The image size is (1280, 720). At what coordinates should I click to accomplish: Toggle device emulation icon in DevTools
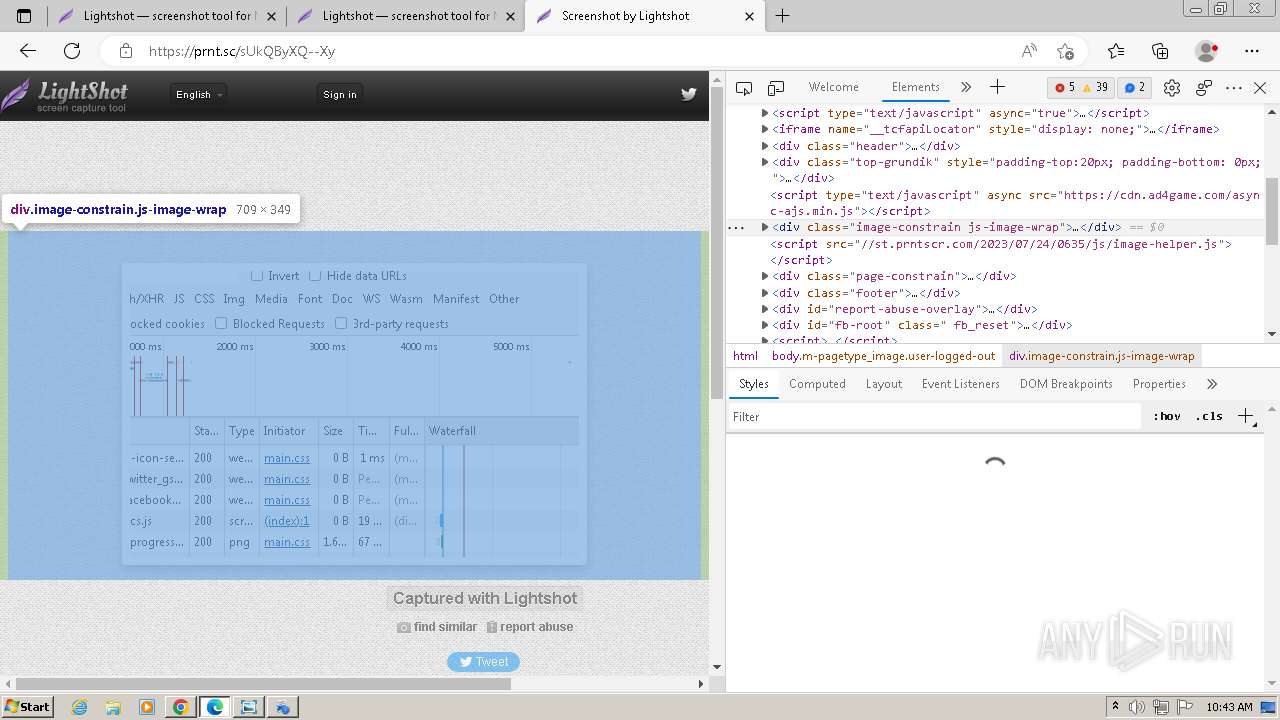click(776, 88)
